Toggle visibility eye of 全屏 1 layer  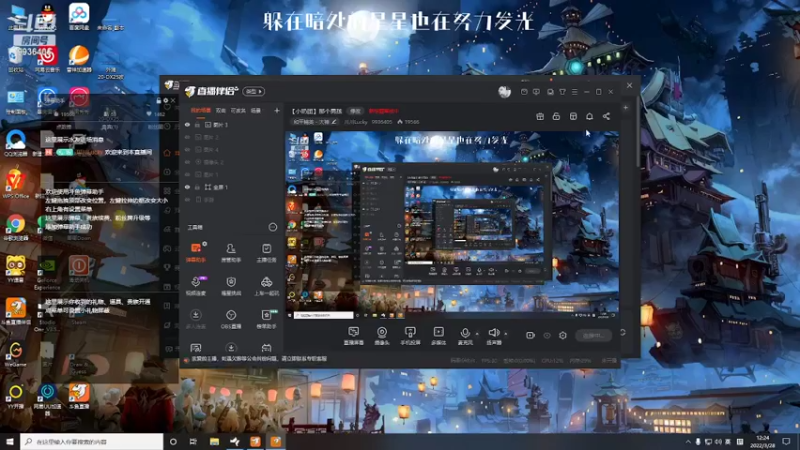click(x=187, y=187)
